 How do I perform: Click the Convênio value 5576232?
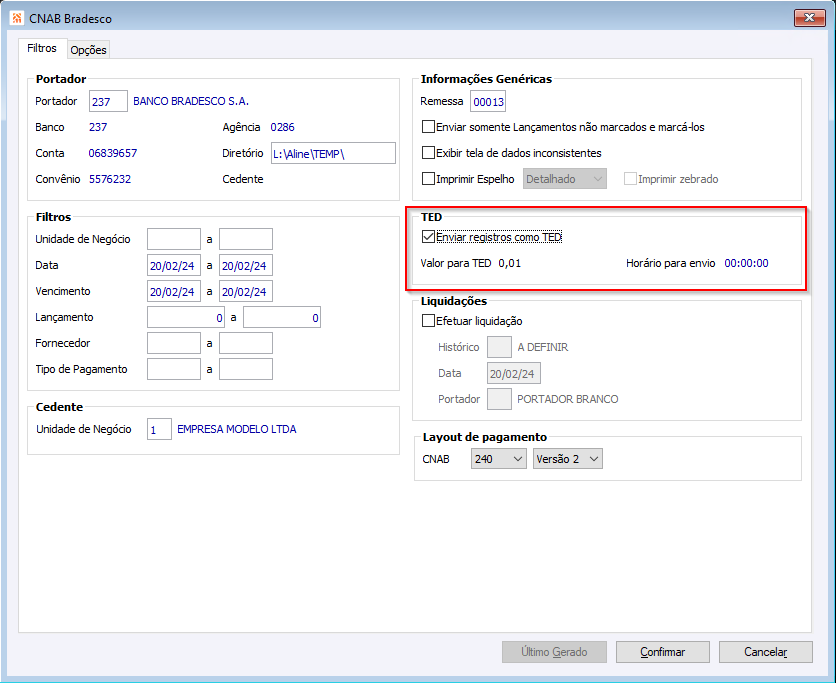point(110,179)
